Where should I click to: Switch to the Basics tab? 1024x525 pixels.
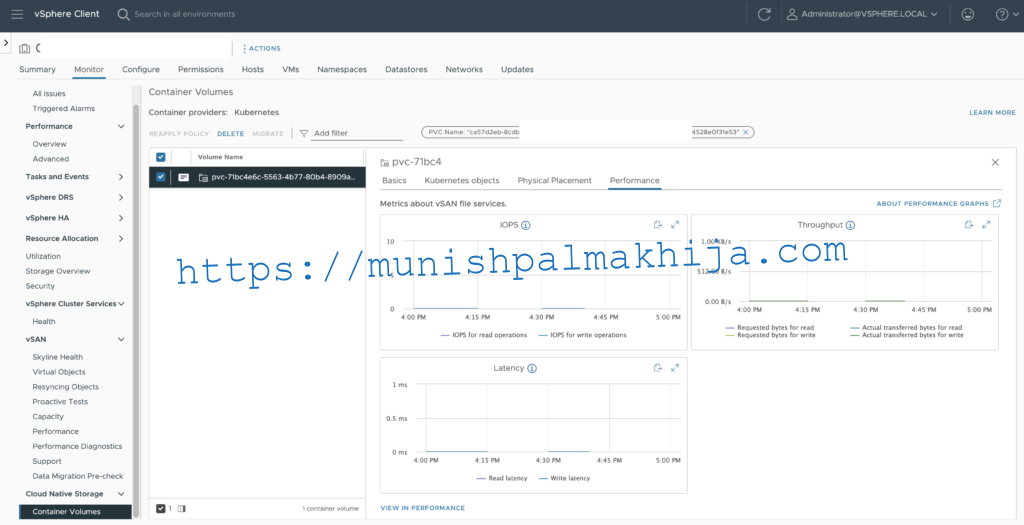394,181
